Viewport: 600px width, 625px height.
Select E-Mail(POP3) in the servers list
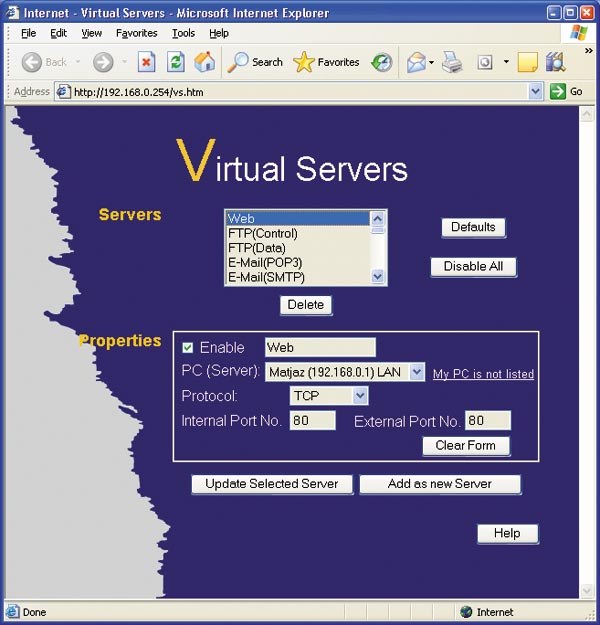click(x=298, y=262)
